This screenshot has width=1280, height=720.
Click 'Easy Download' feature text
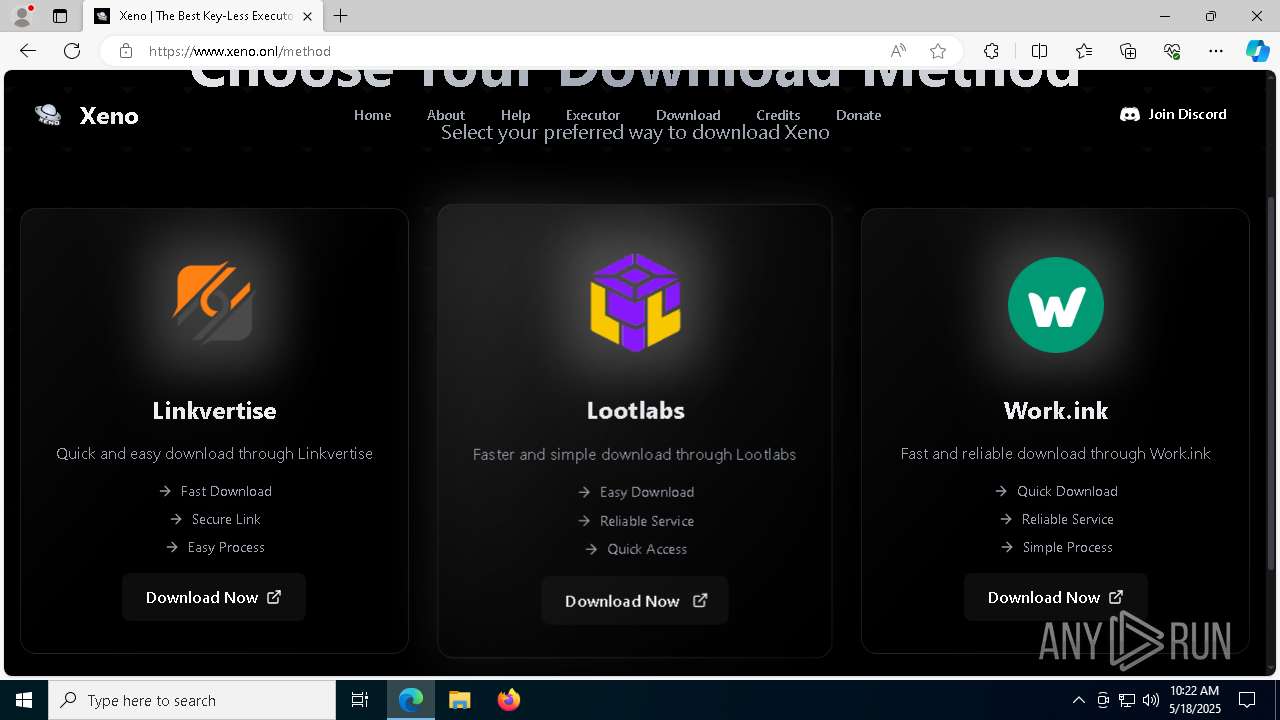pos(647,492)
